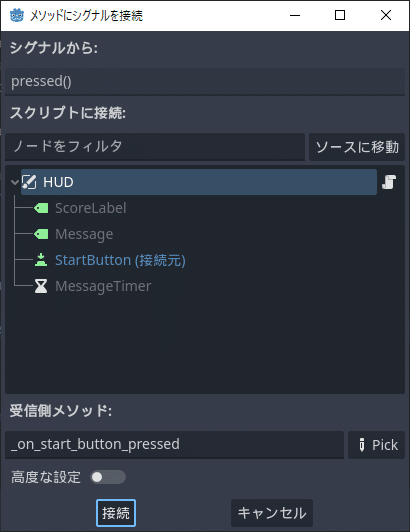Click the StartButton button icon
This screenshot has height=532, width=410.
(x=41, y=260)
